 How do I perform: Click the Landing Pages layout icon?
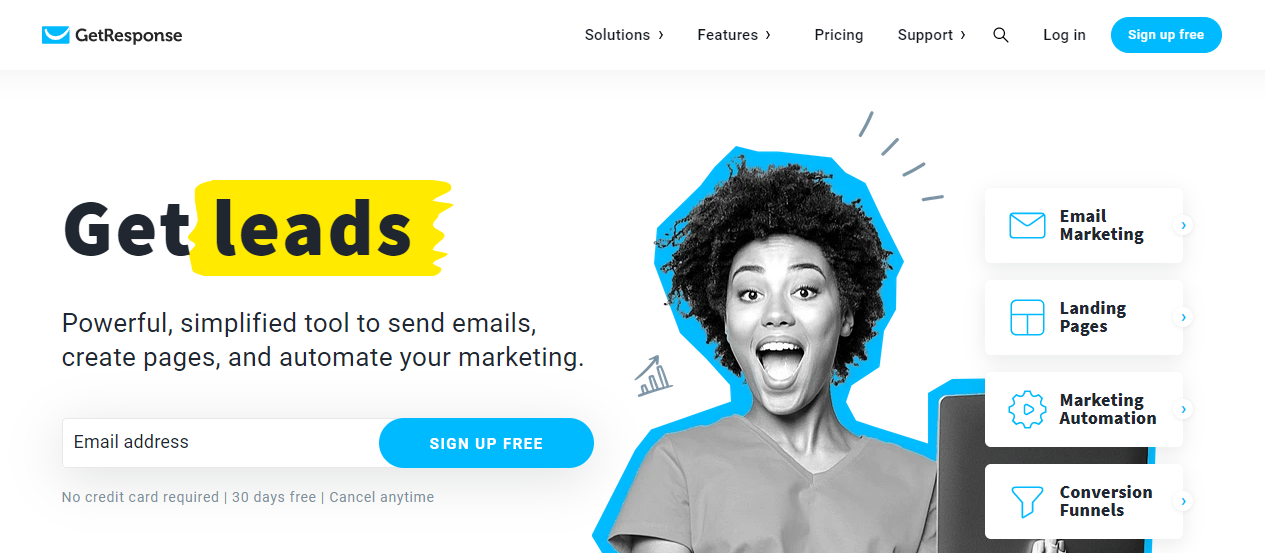1027,317
